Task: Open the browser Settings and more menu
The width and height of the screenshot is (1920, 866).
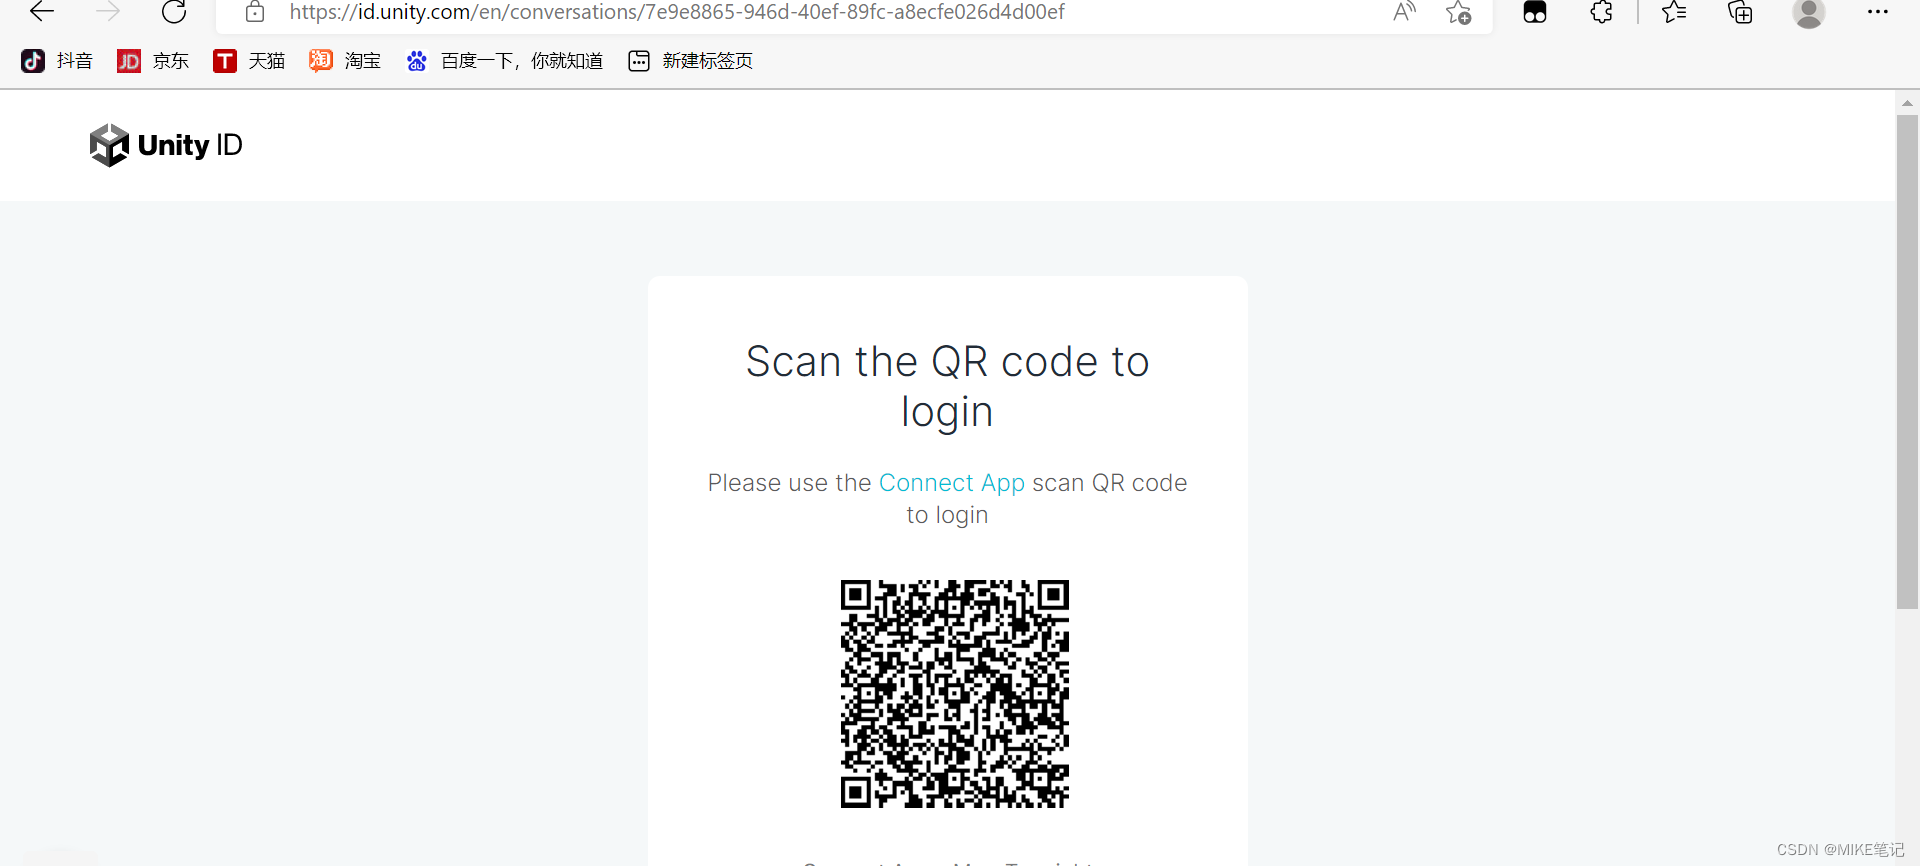Action: point(1877,12)
